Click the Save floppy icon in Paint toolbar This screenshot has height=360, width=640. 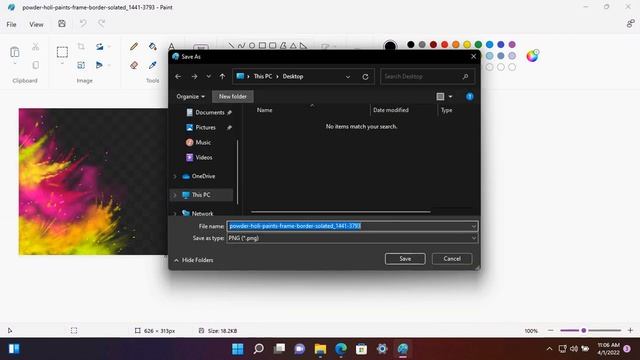pyautogui.click(x=62, y=24)
